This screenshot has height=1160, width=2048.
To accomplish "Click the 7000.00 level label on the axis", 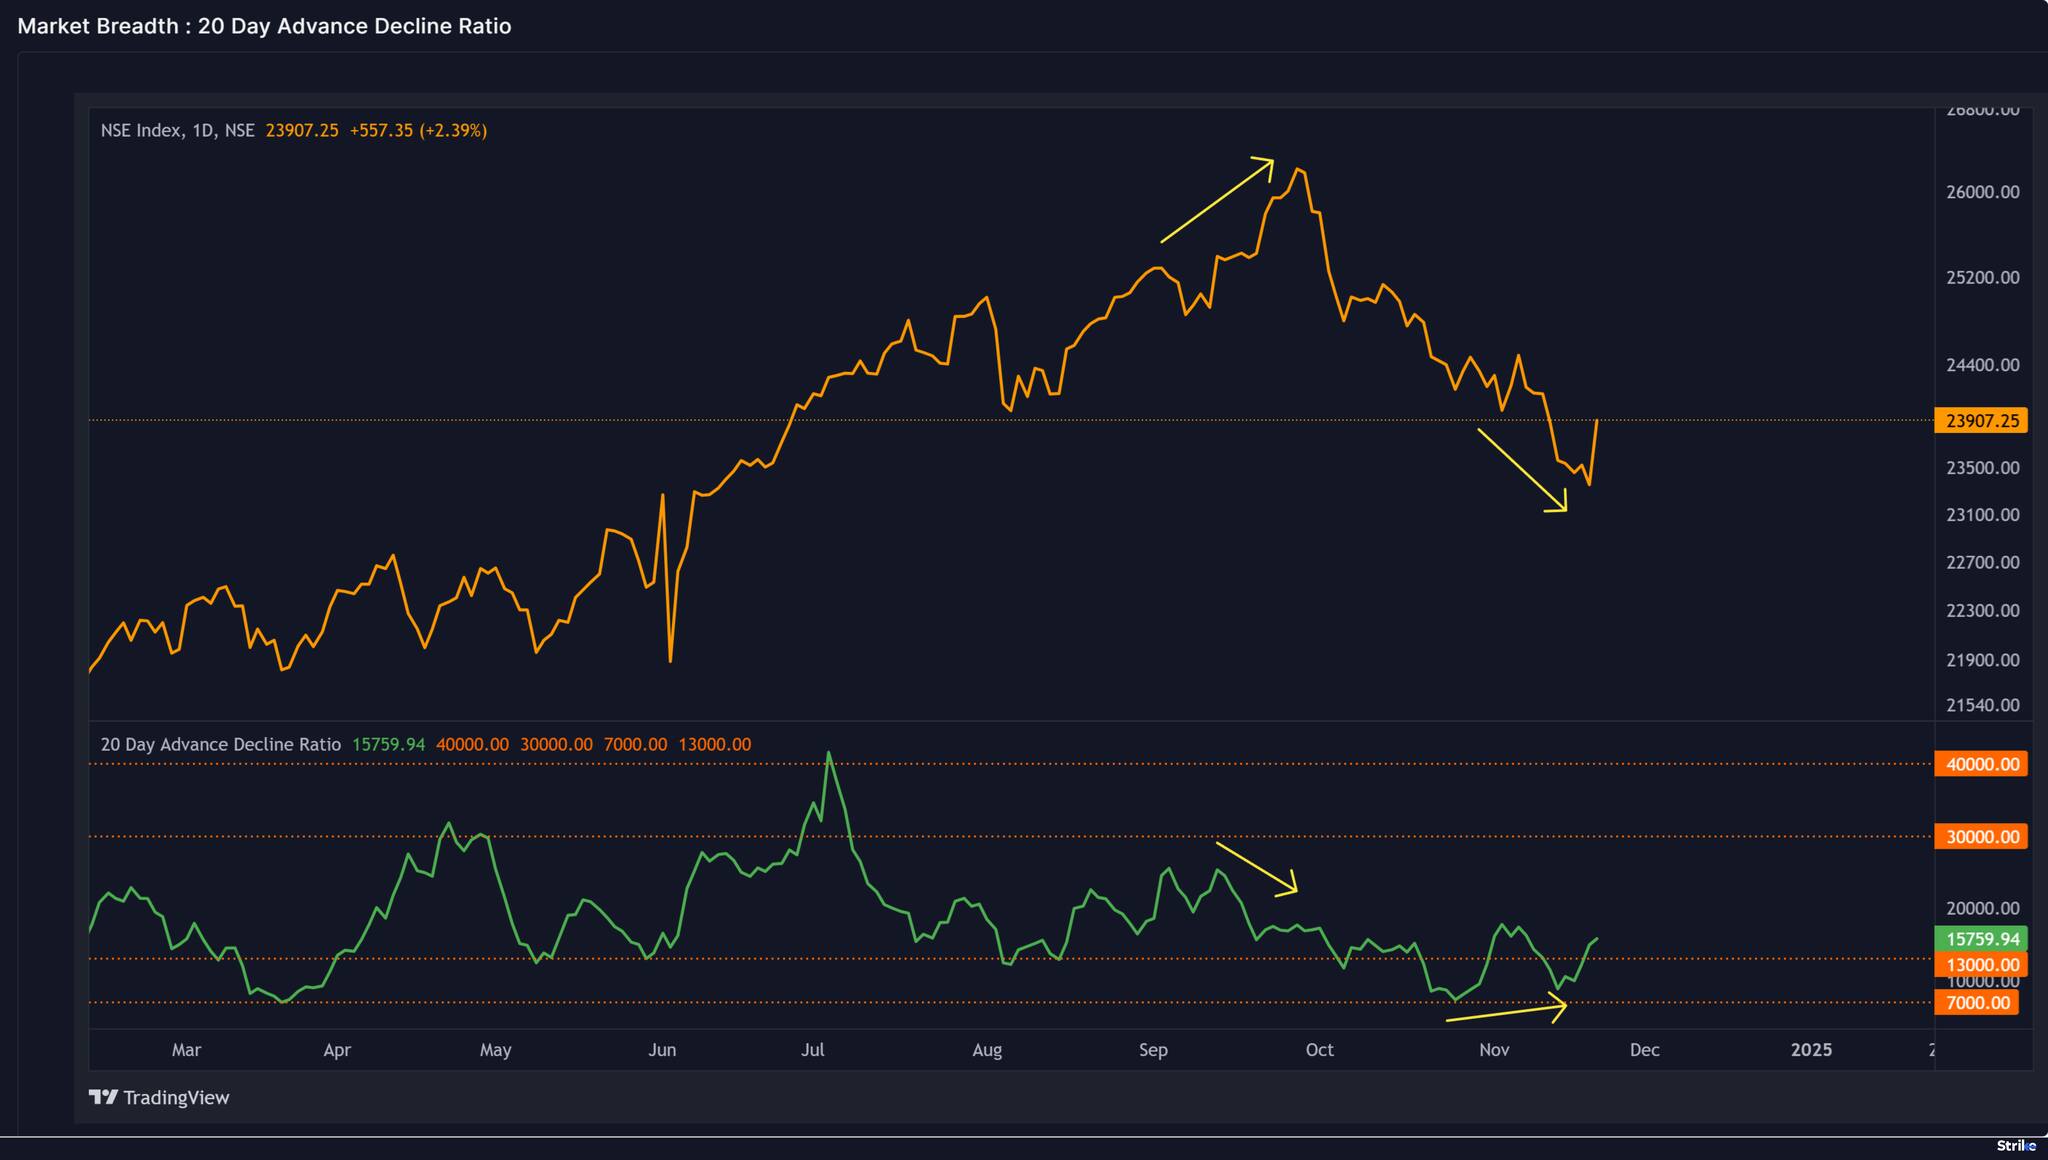I will click(x=1976, y=1003).
